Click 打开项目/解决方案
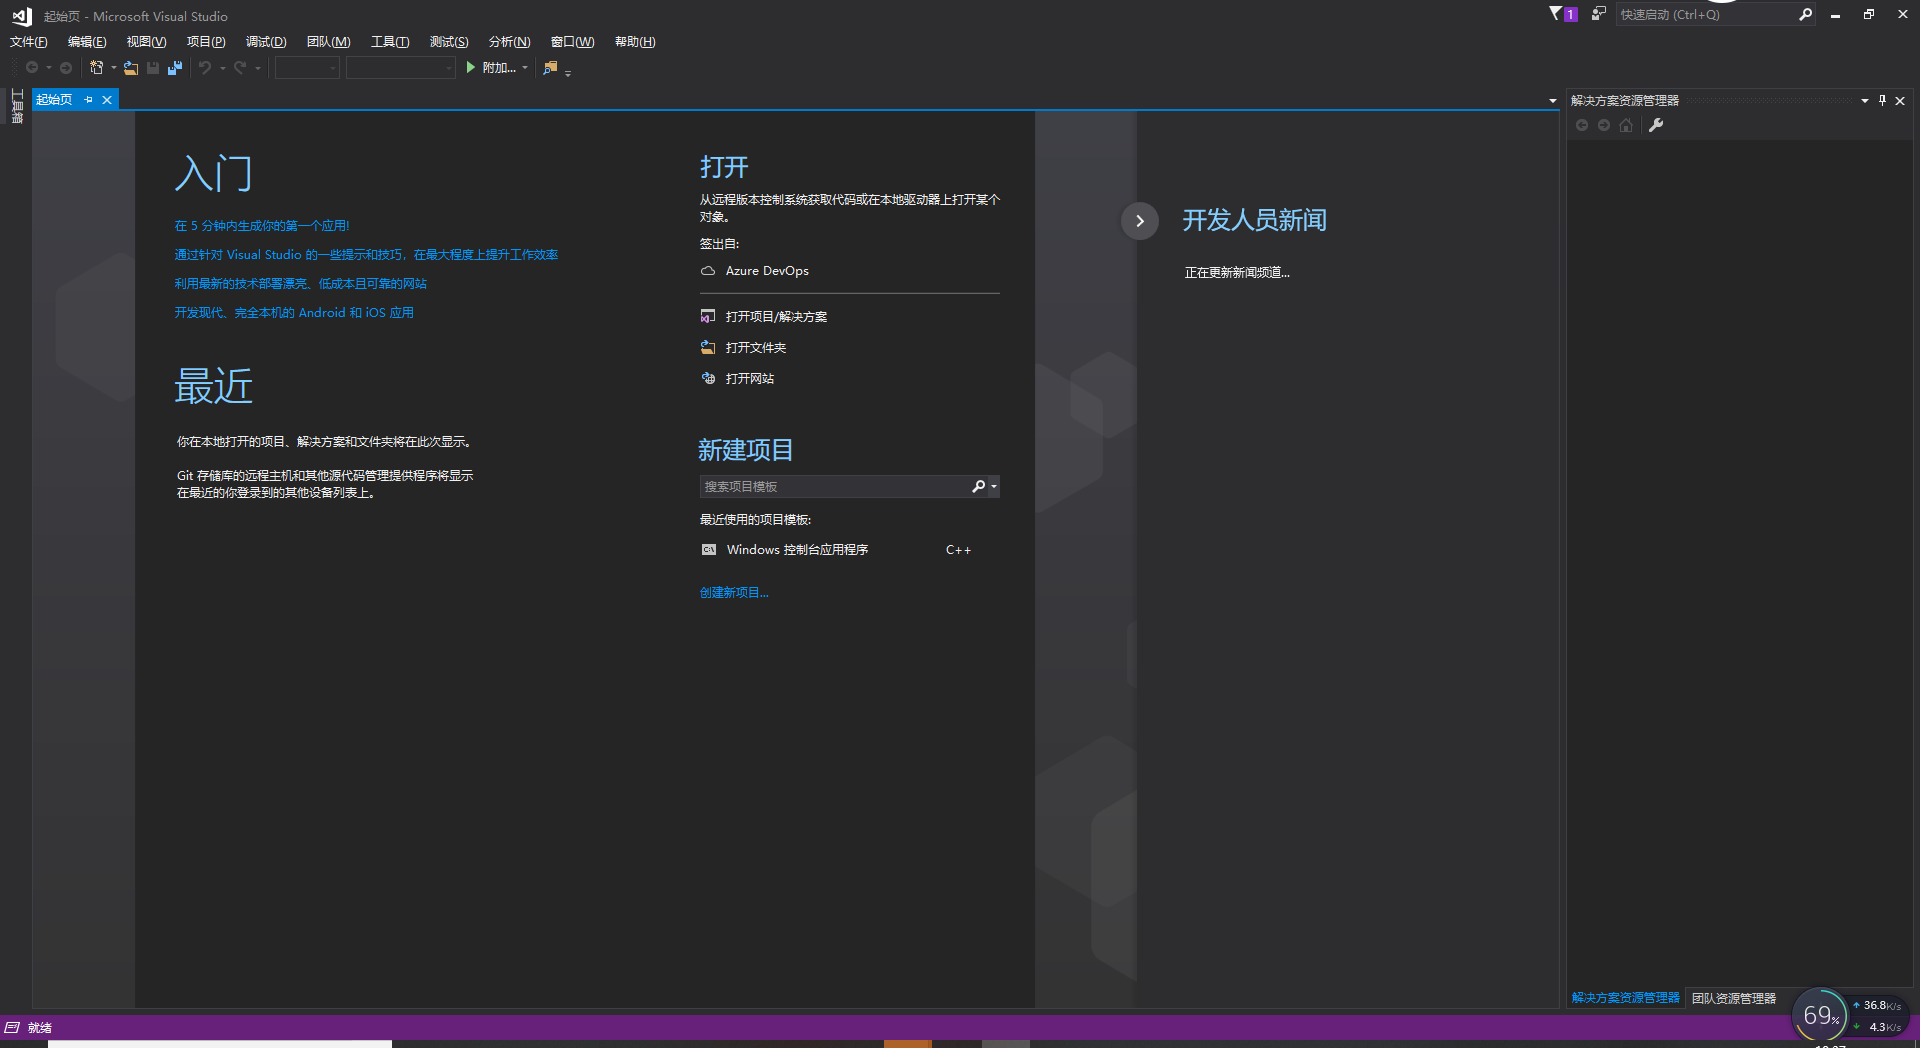1920x1048 pixels. [x=765, y=317]
